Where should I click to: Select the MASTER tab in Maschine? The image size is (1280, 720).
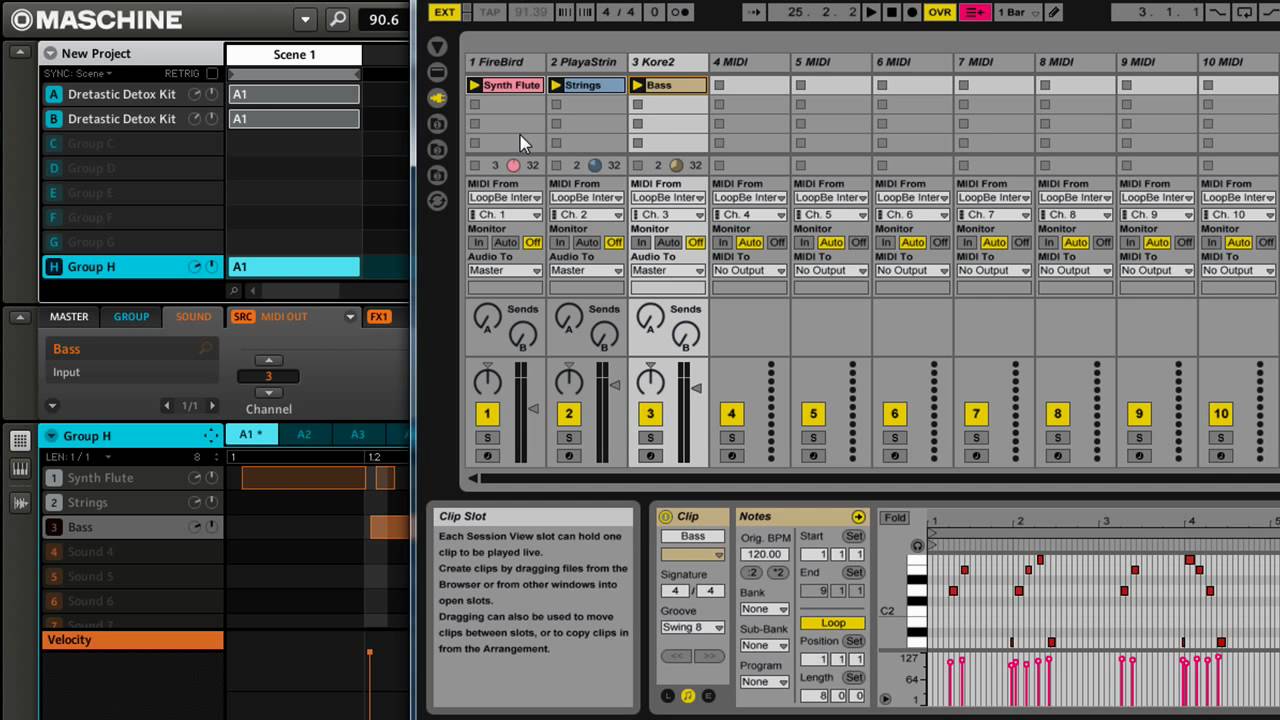69,317
